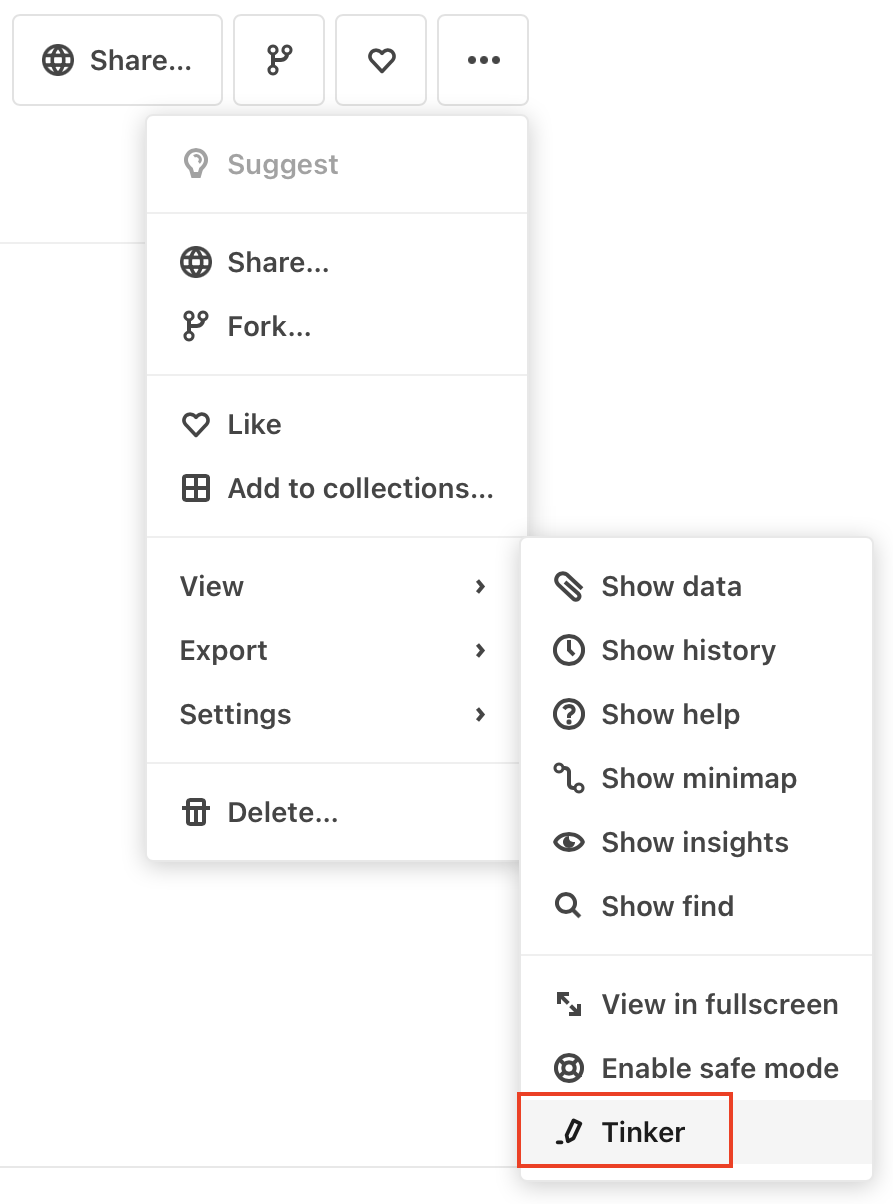This screenshot has width=893, height=1204.
Task: Click the heart Like icon
Action: 380,60
